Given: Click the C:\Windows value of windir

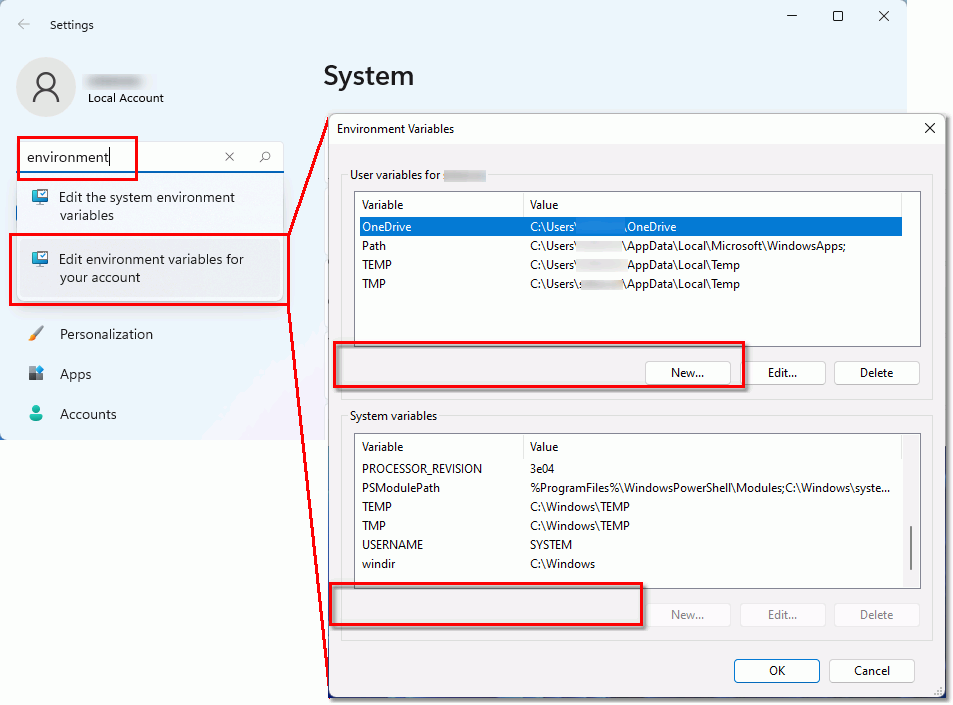Looking at the screenshot, I should pyautogui.click(x=562, y=563).
